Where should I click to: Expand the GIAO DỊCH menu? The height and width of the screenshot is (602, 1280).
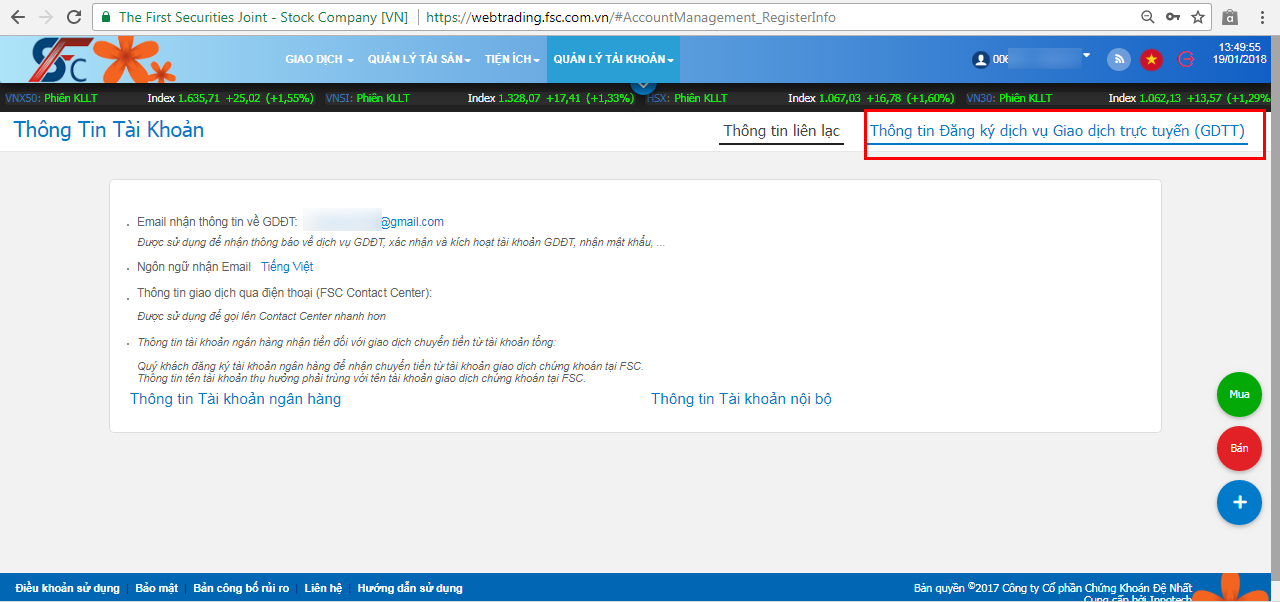[x=320, y=60]
